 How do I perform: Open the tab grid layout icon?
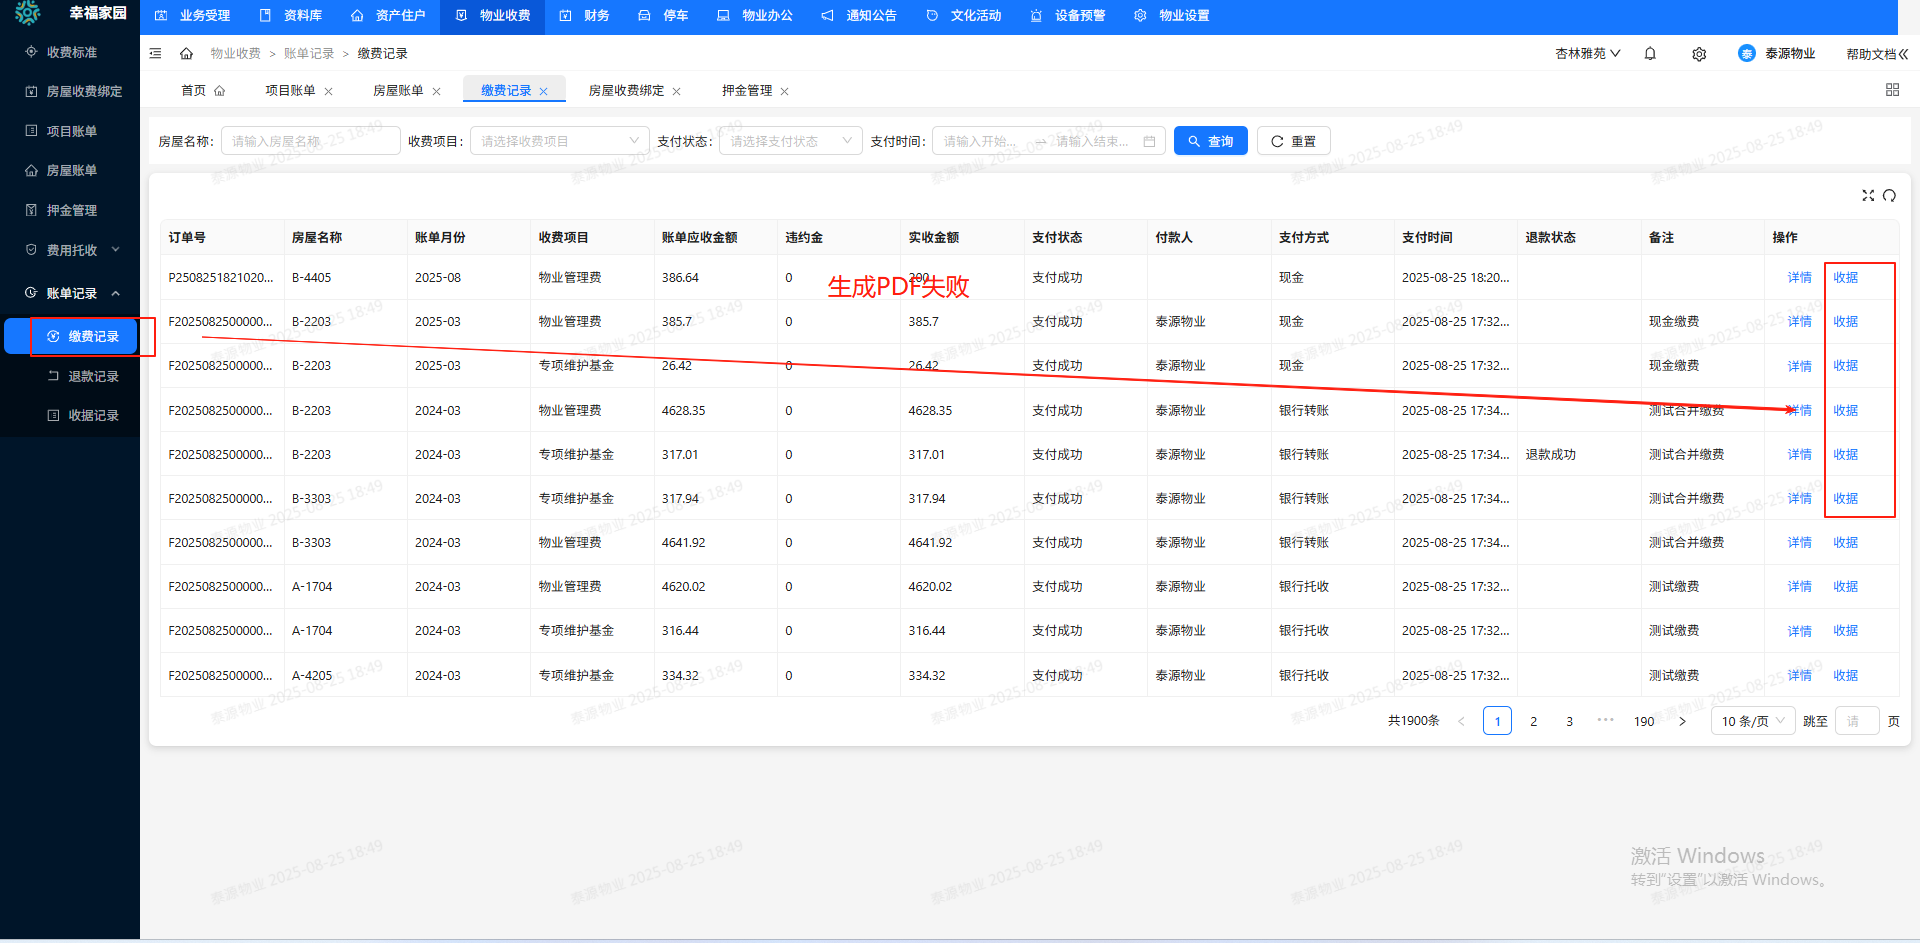[1892, 90]
